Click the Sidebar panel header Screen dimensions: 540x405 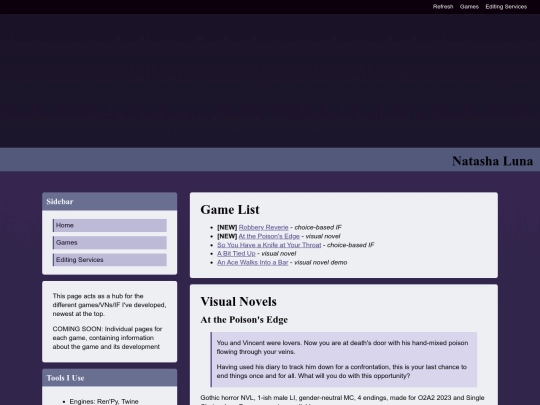[110, 201]
